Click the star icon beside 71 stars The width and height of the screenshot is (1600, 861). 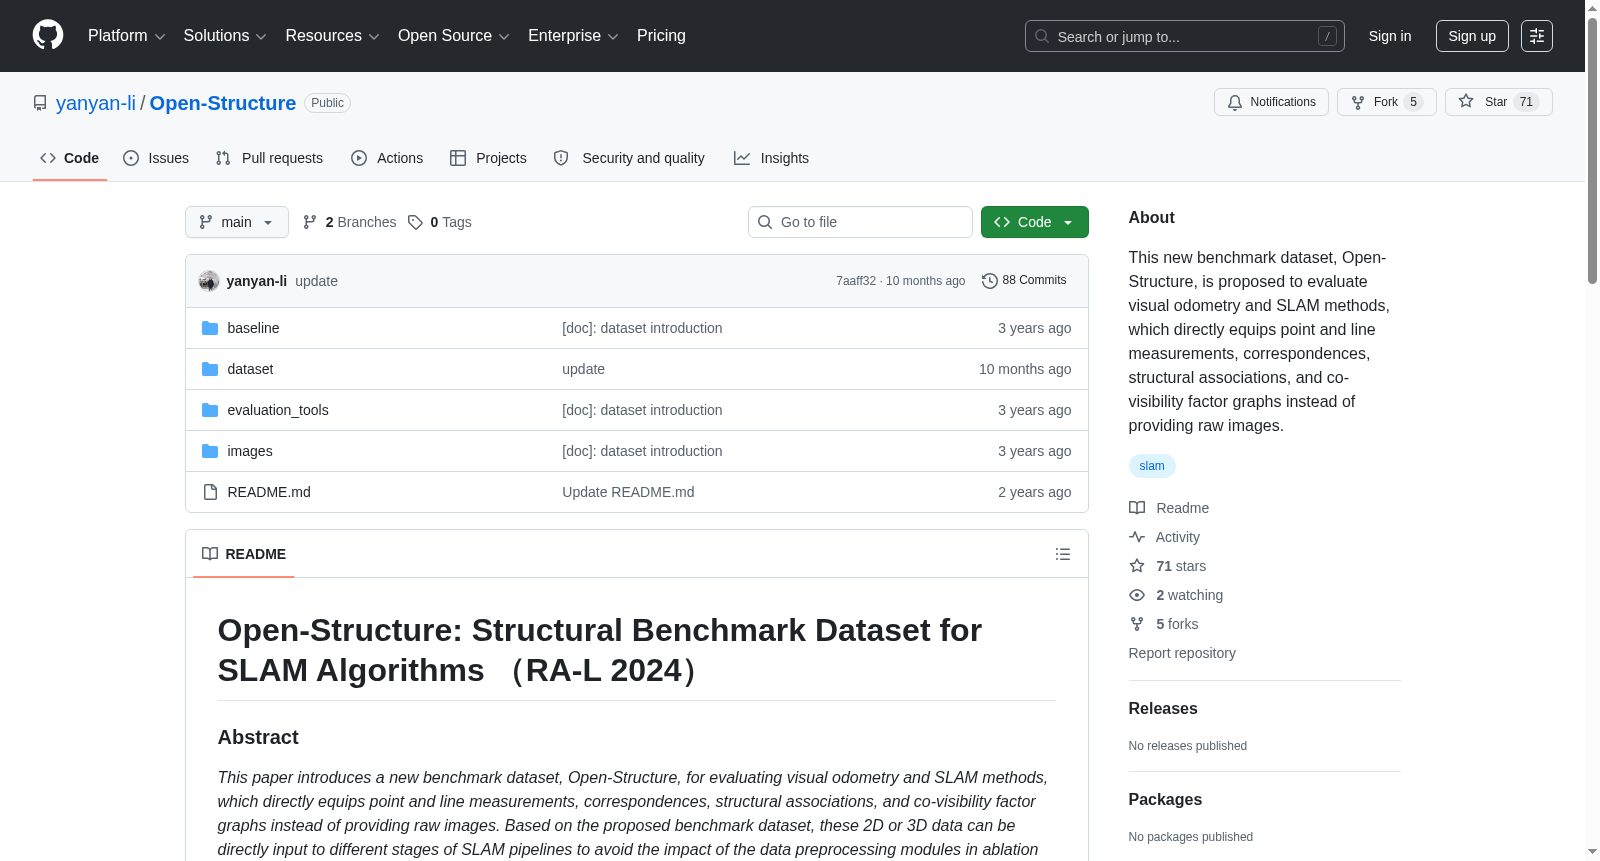tap(1137, 566)
